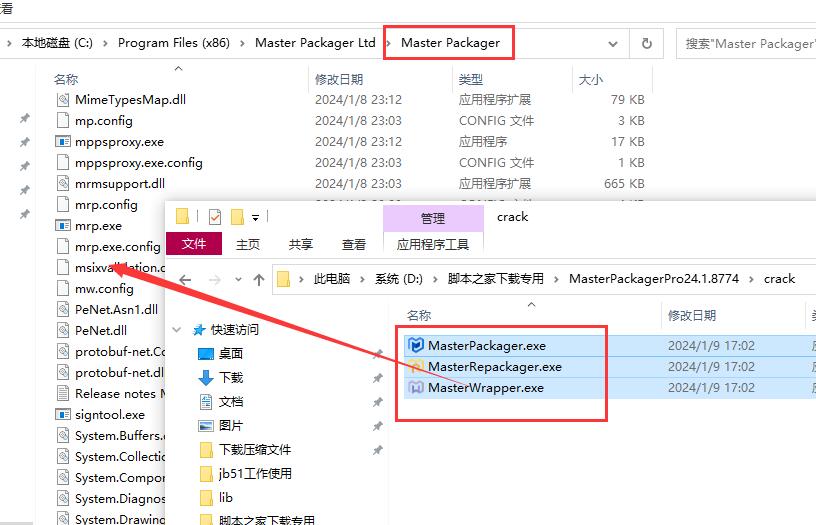Sort by 修改日期 column in Master Packager window
The image size is (816, 525).
[x=339, y=80]
